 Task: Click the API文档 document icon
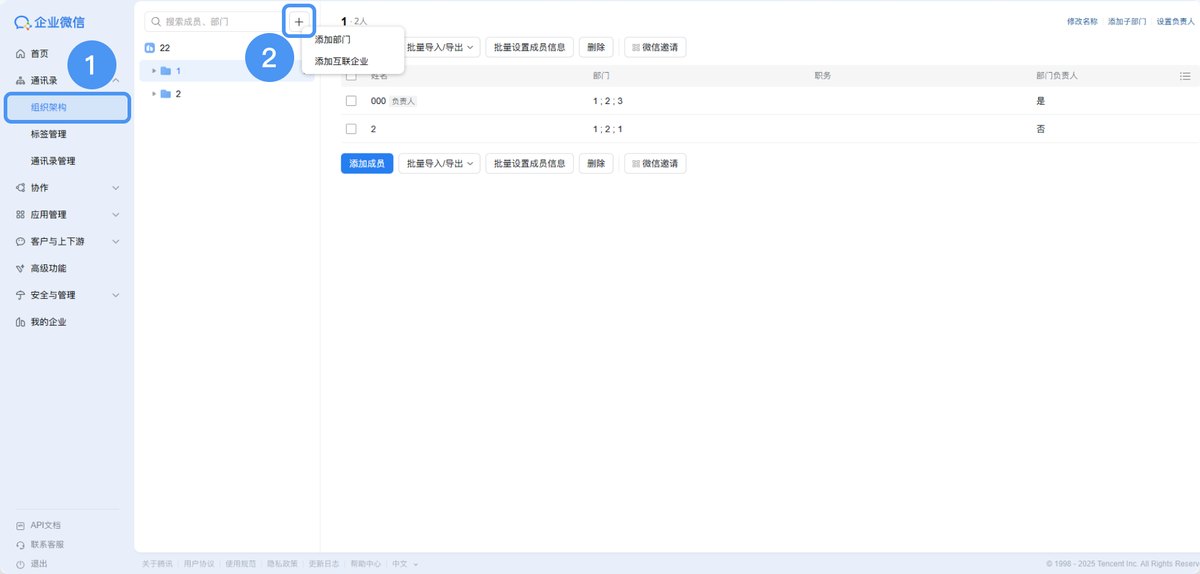(x=21, y=525)
